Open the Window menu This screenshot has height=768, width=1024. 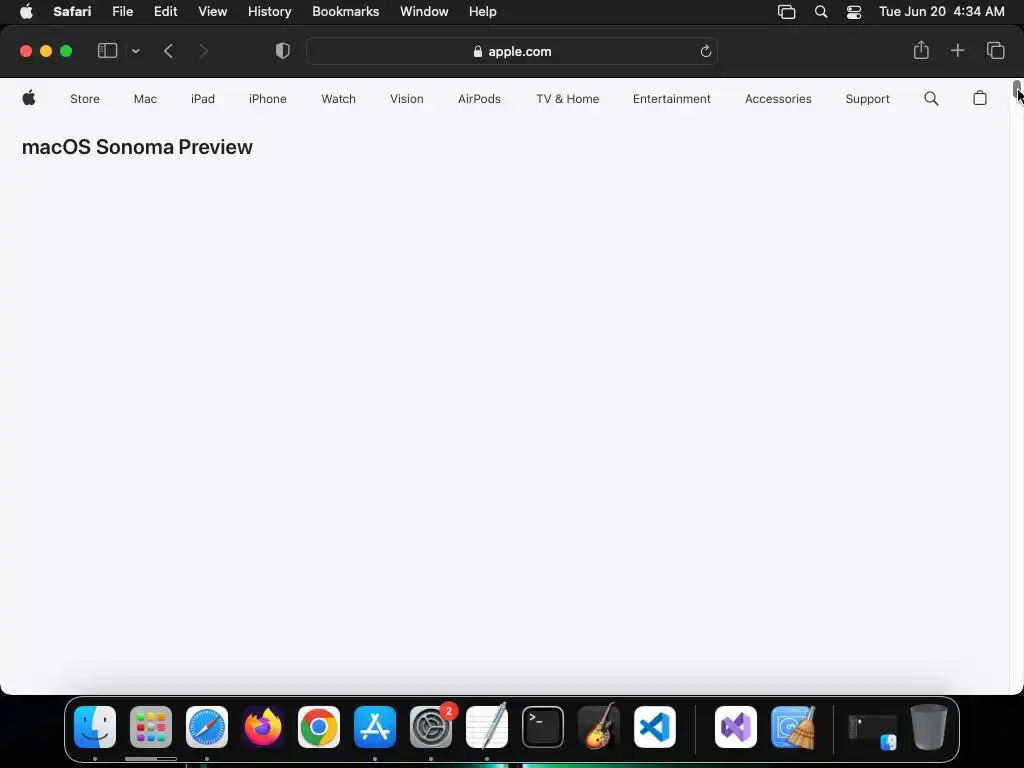(x=424, y=12)
